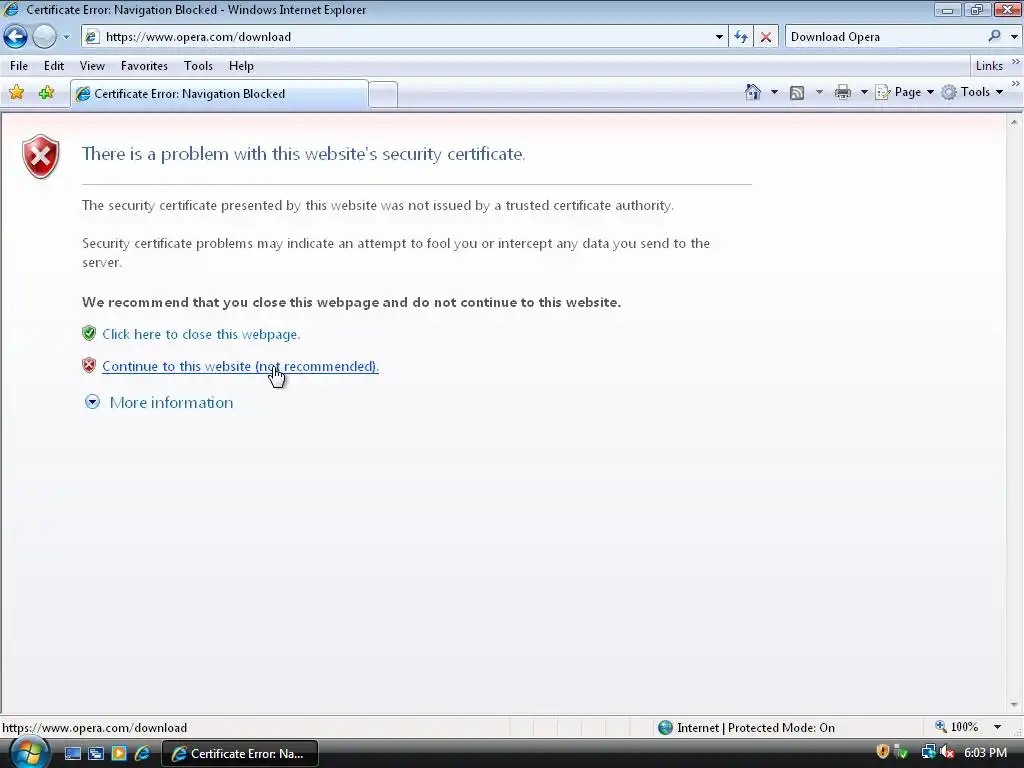Click the Internet | Protected Mode: On status zone
This screenshot has width=1024, height=768.
coord(746,728)
